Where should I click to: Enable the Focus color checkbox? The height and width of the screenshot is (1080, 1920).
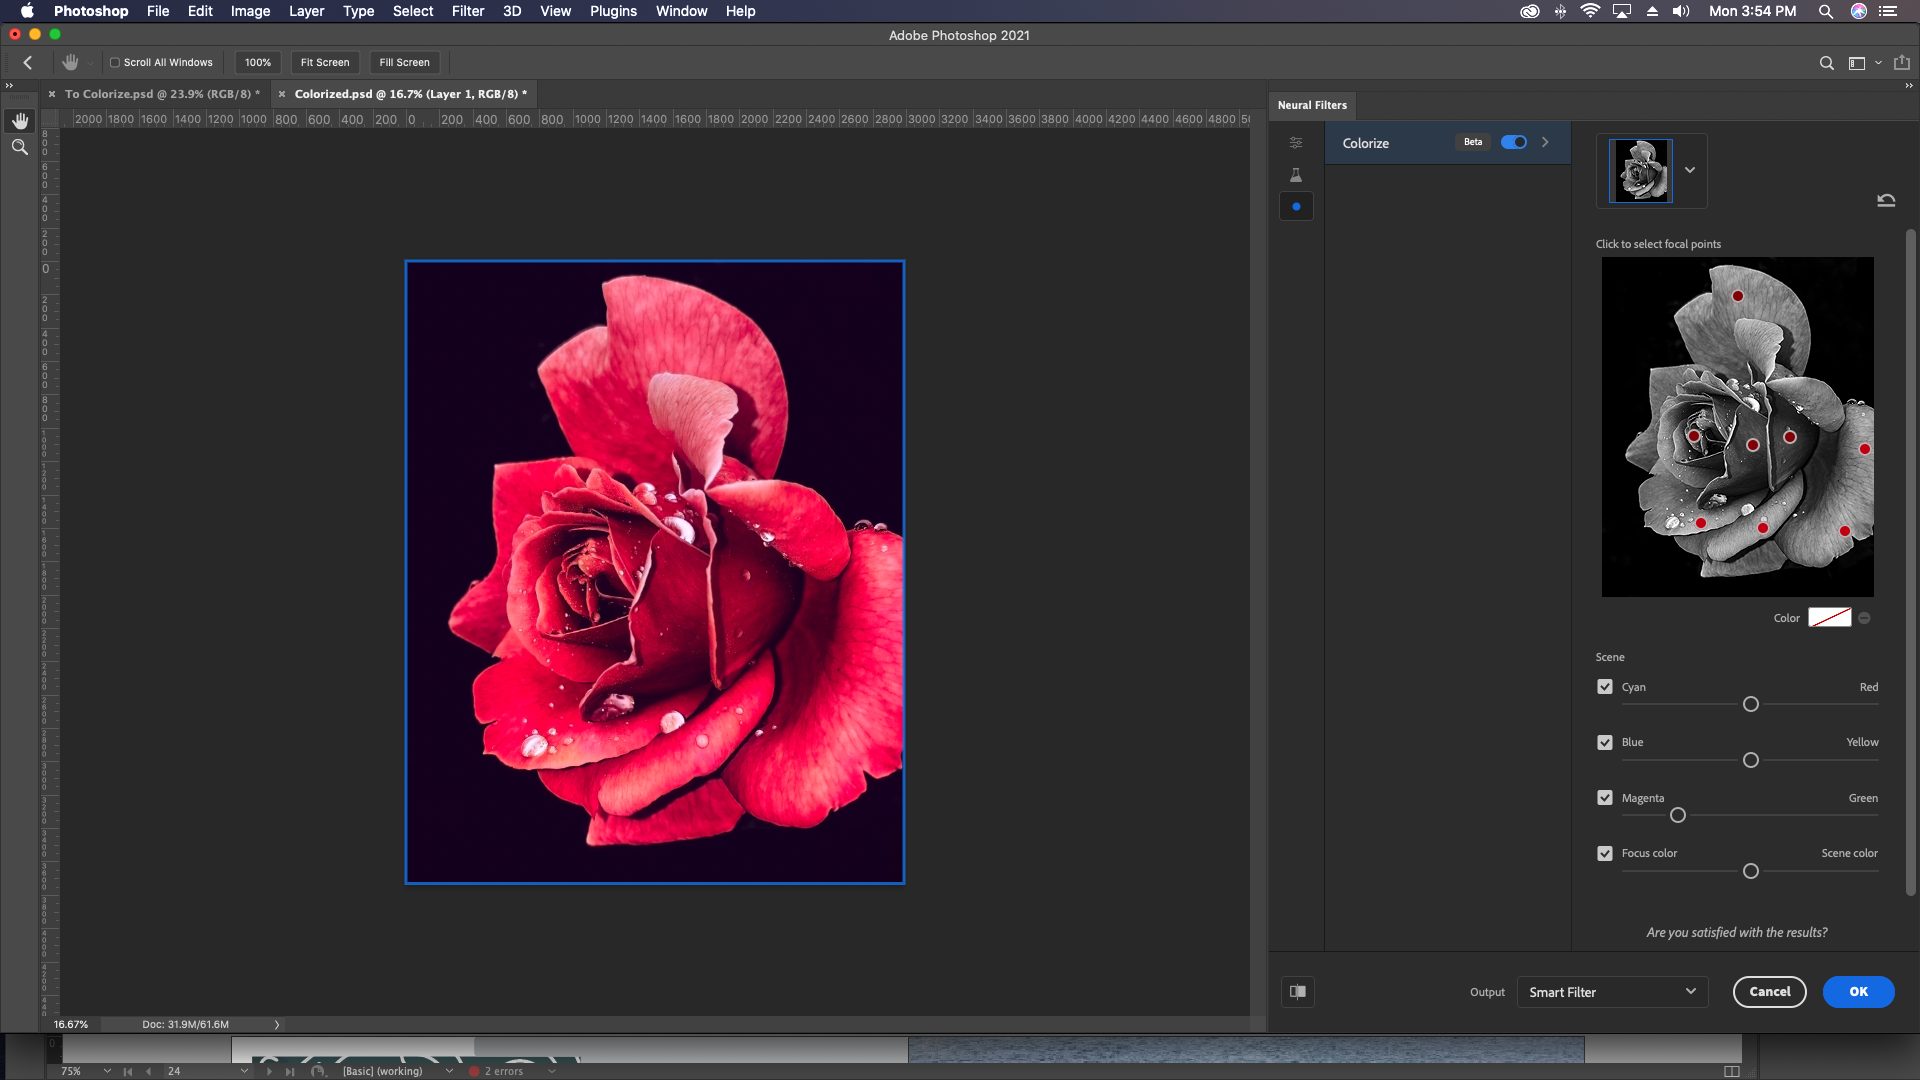[x=1605, y=853]
